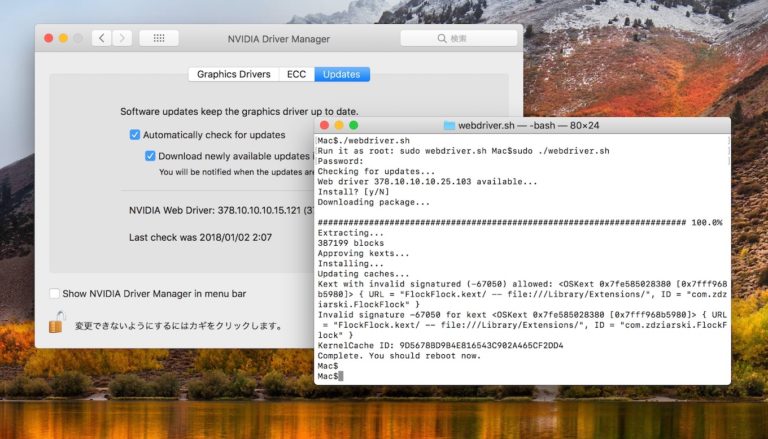Close the NVIDIA Driver Manager window
Viewport: 768px width, 439px height.
[46, 38]
